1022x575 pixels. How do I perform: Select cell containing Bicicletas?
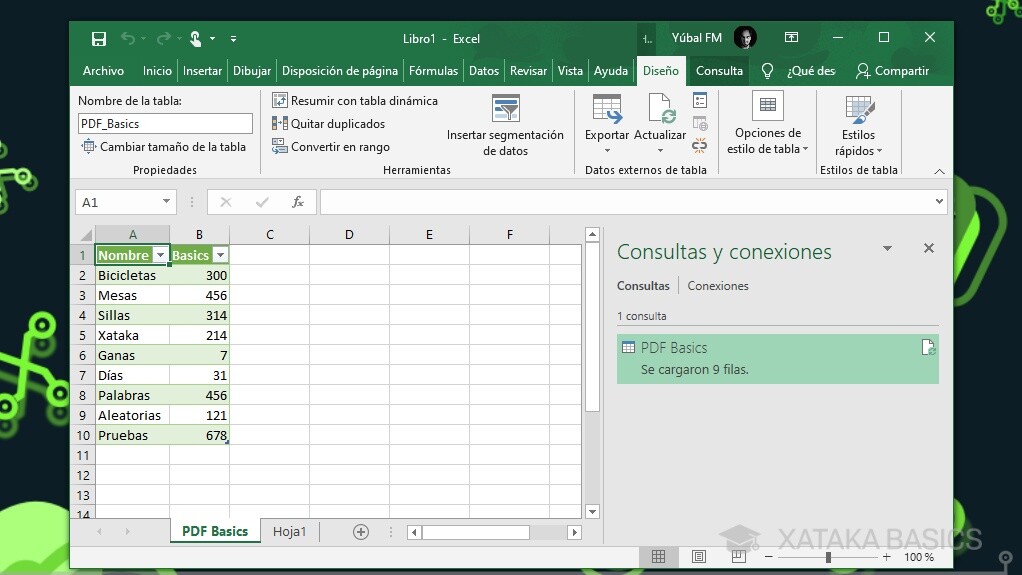[x=132, y=275]
